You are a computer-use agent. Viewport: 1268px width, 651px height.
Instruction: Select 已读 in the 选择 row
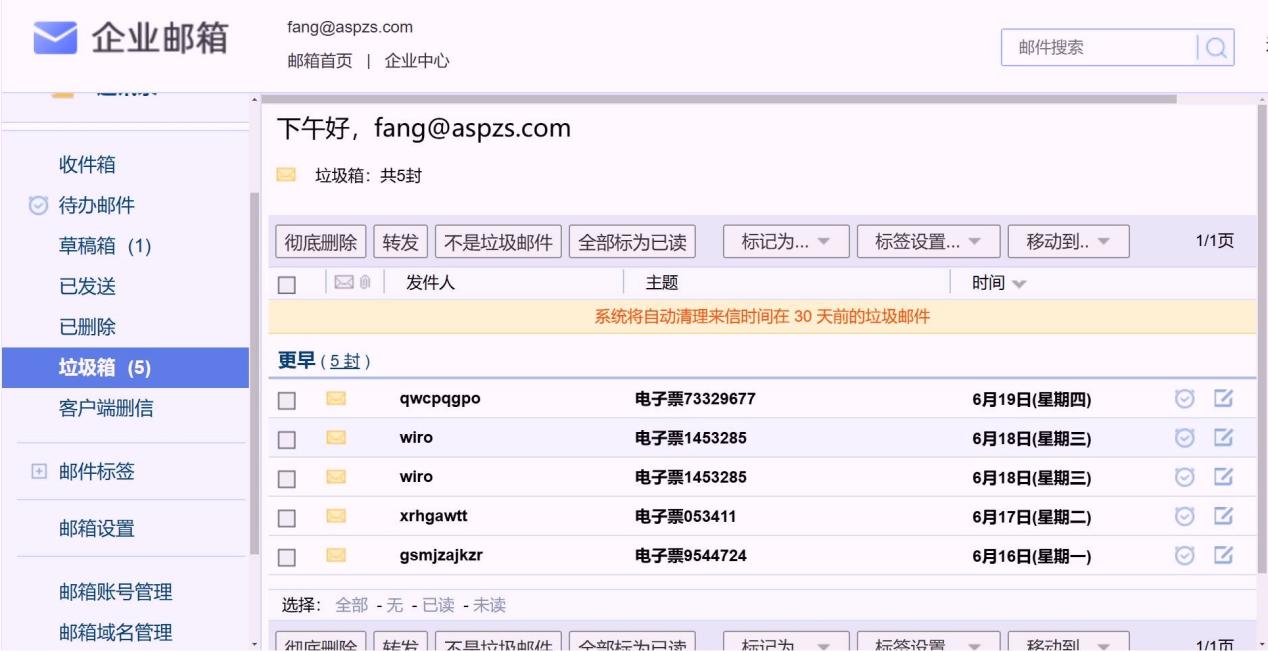tap(438, 605)
